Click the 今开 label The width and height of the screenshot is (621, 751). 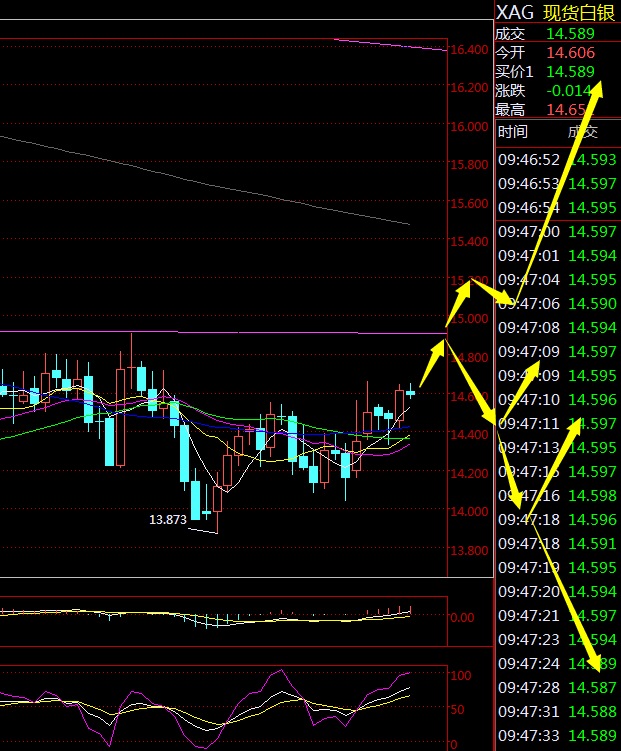pos(510,53)
